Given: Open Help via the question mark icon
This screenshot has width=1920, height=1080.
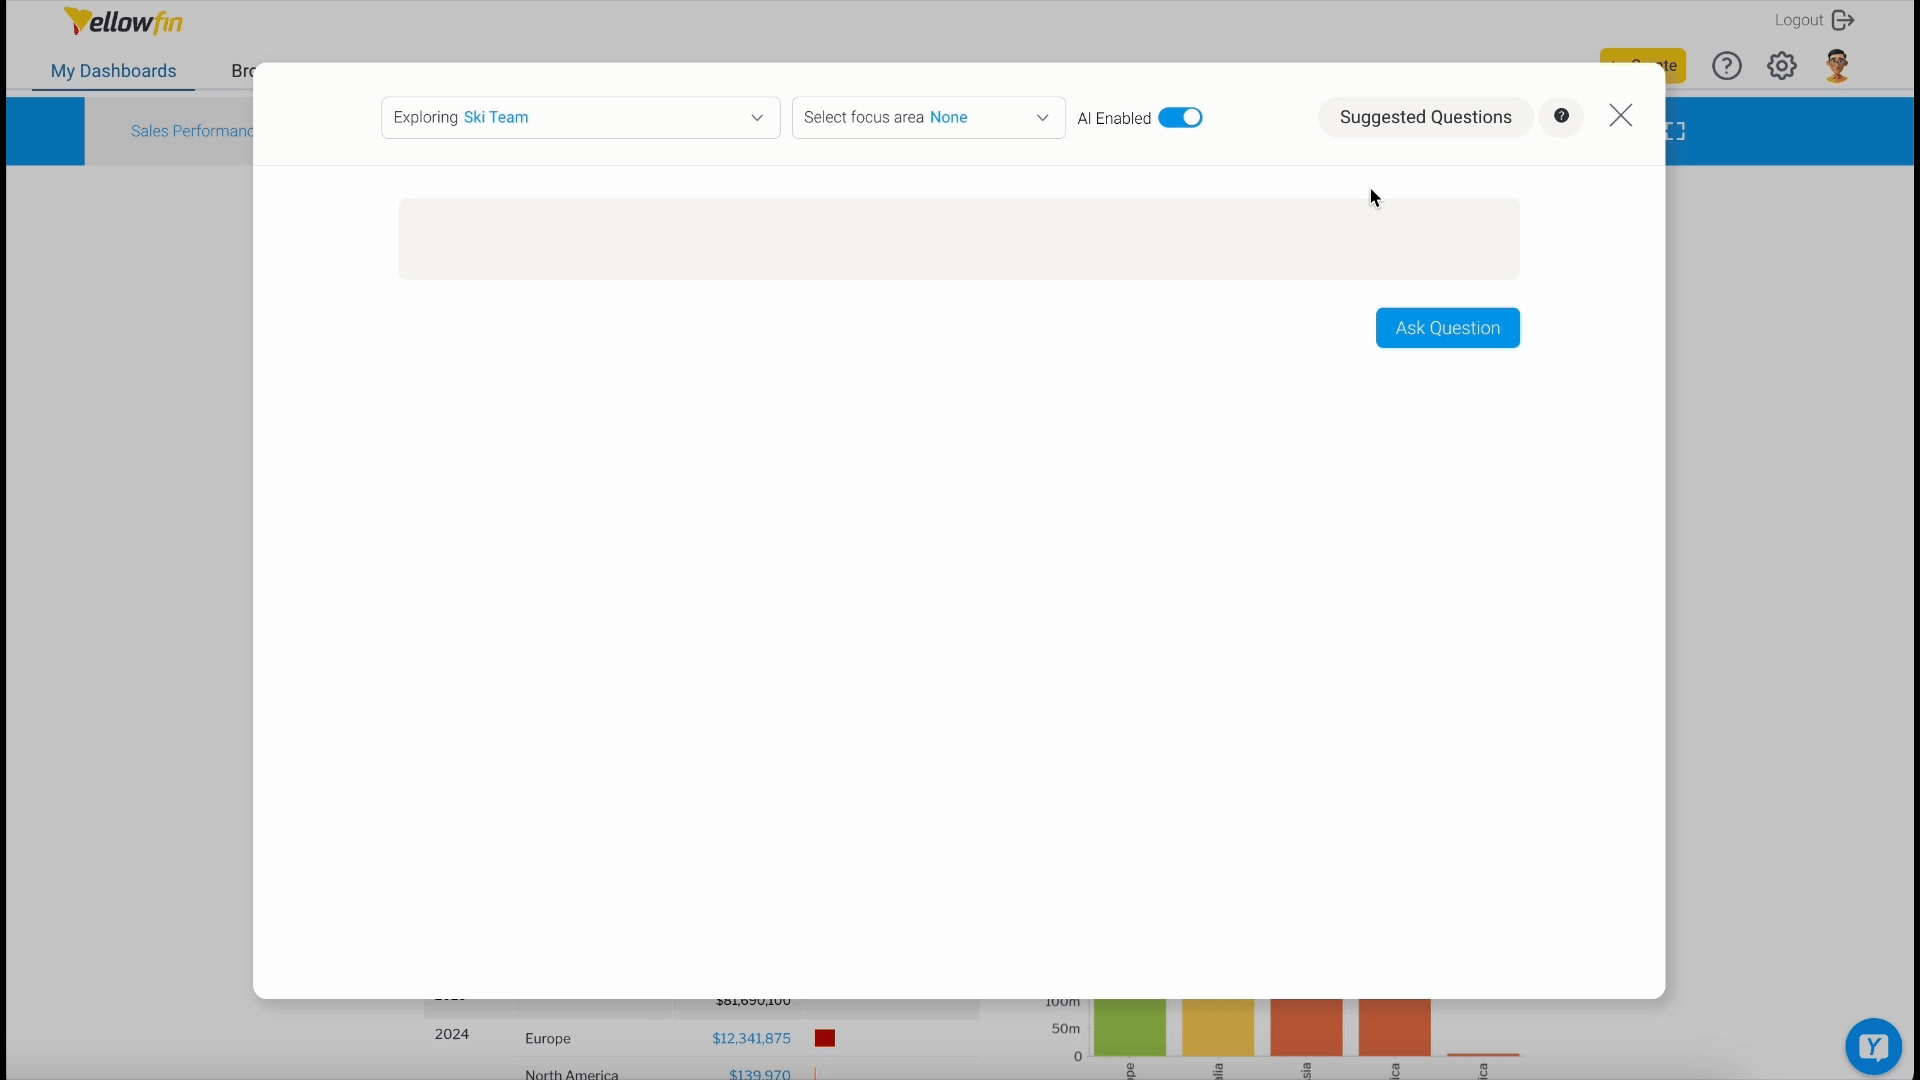Looking at the screenshot, I should 1727,65.
